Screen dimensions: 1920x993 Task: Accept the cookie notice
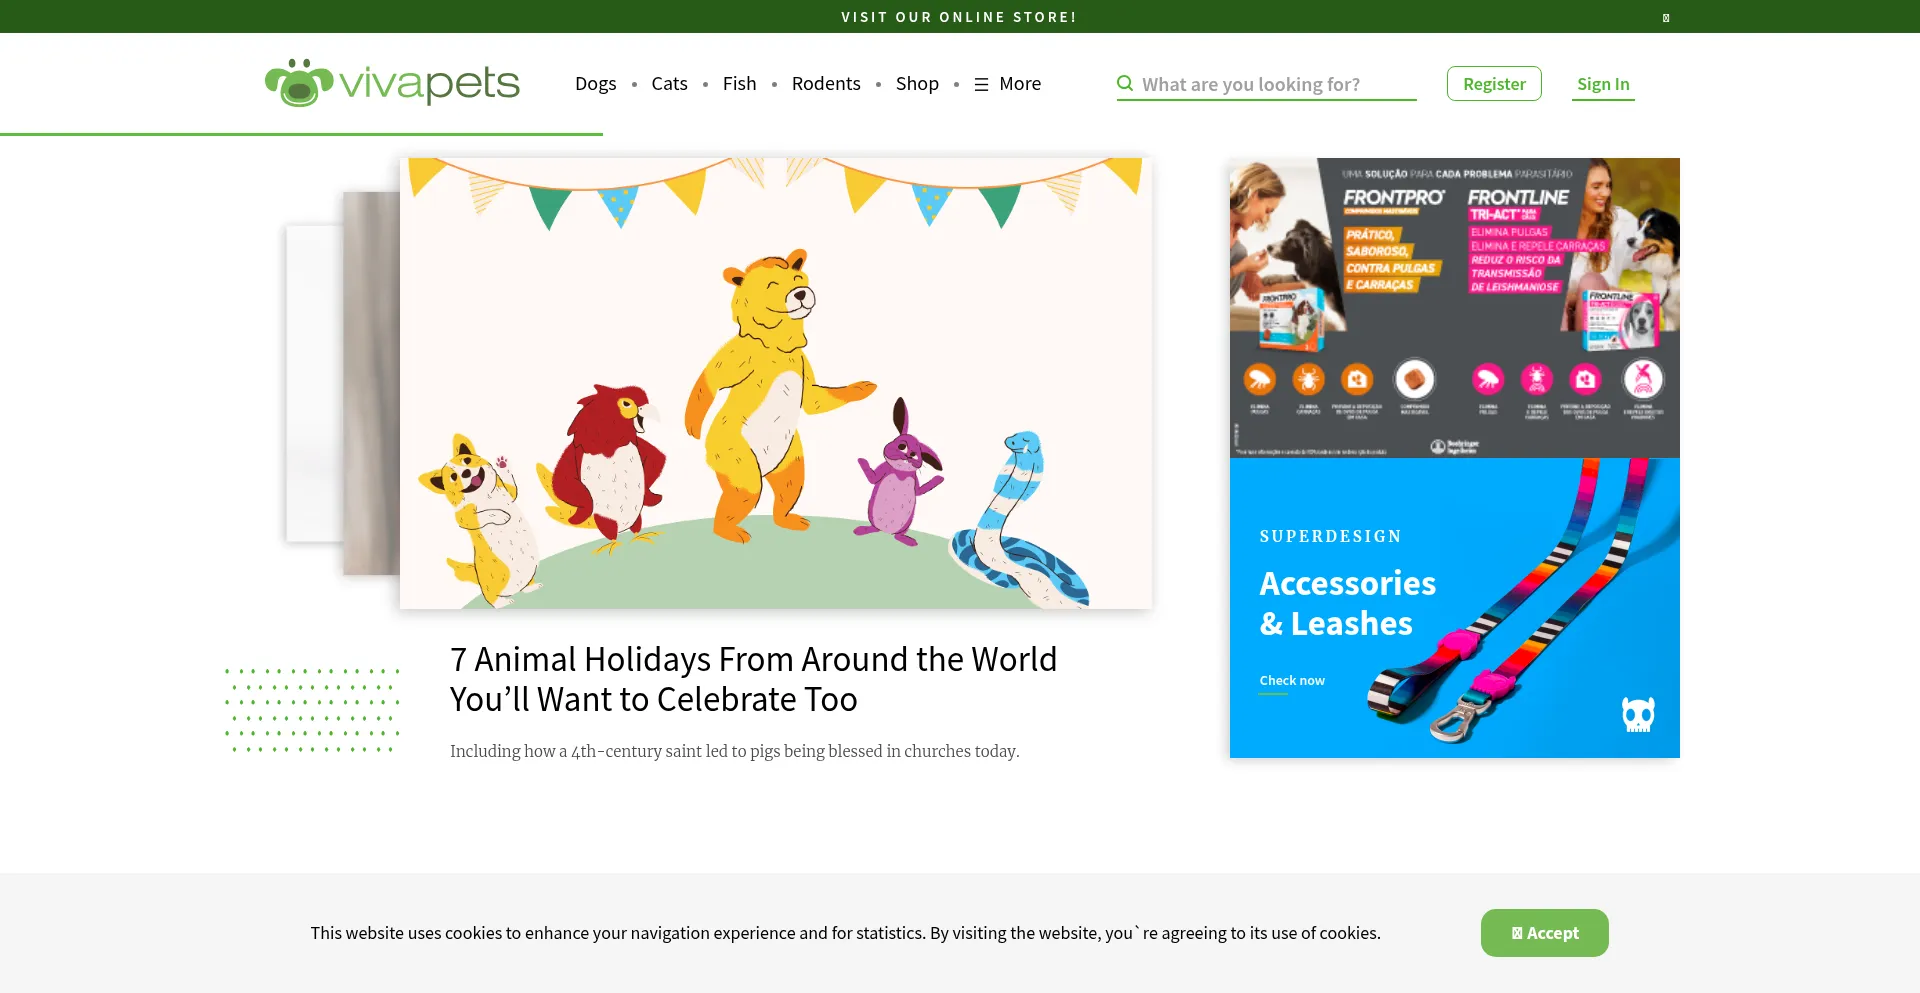1545,933
